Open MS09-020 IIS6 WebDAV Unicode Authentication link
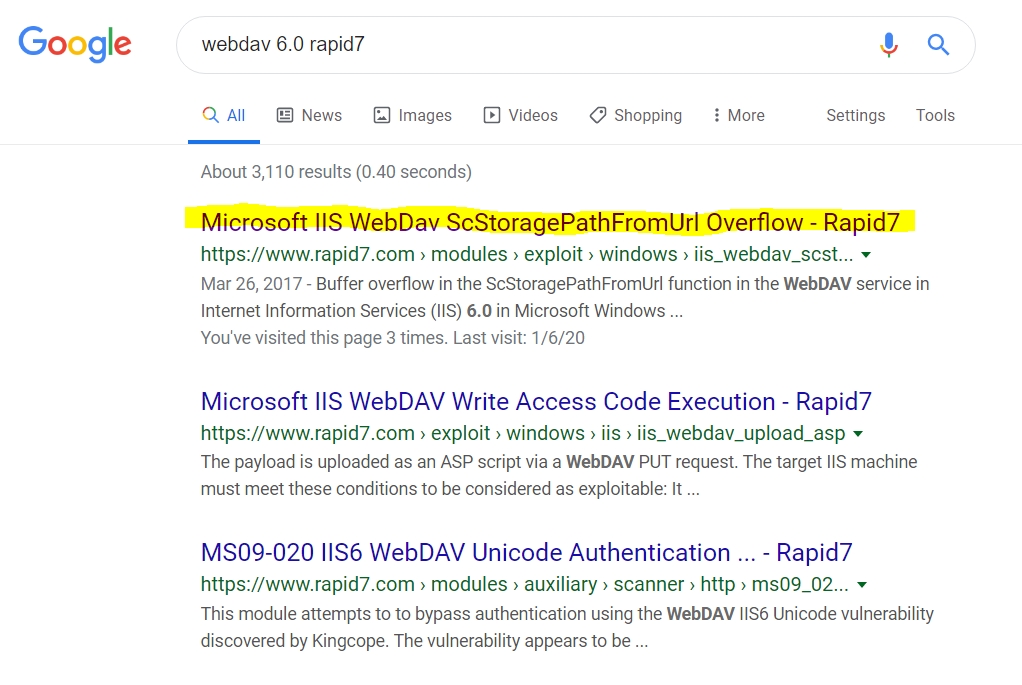Screen dimensions: 1022x685 (526, 553)
